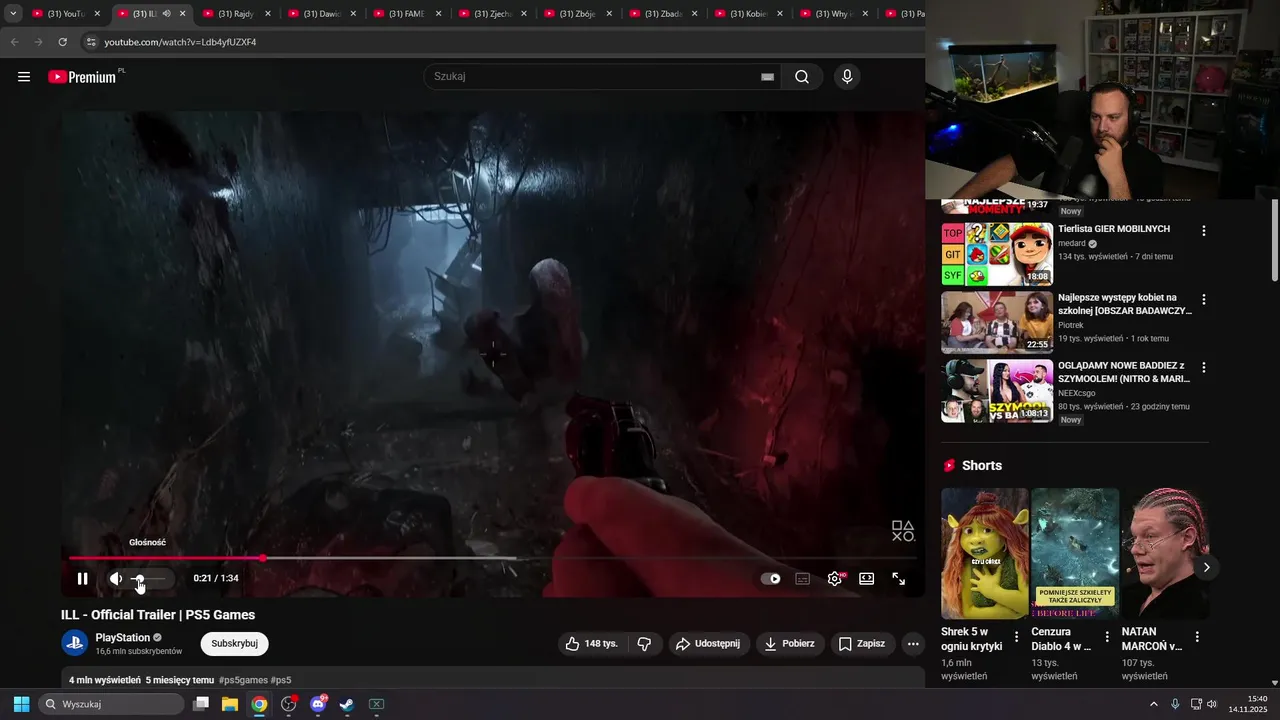Mute the ILL tab via speaker icon

(x=166, y=14)
